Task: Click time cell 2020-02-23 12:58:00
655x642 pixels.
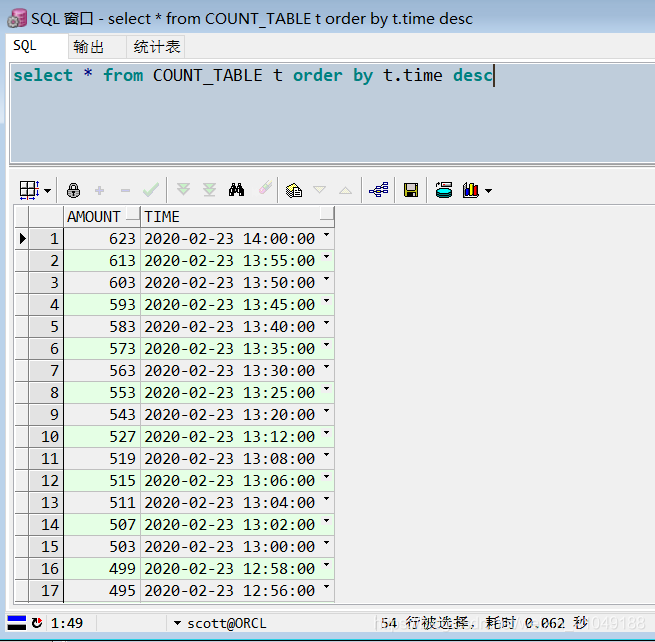Action: (237, 568)
